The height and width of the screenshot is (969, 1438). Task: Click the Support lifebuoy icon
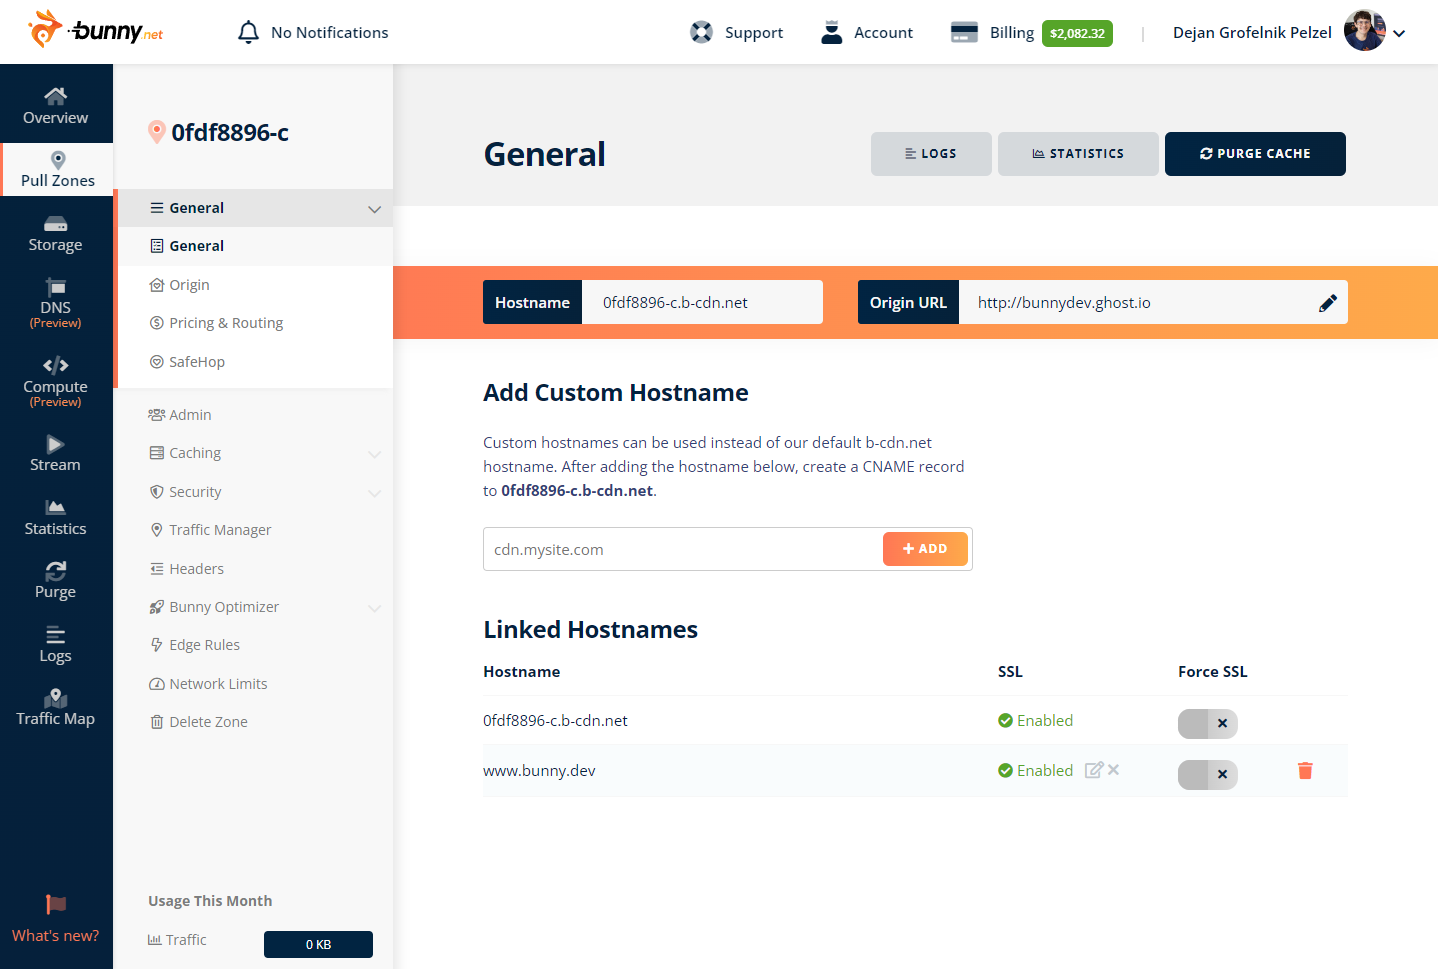click(702, 32)
